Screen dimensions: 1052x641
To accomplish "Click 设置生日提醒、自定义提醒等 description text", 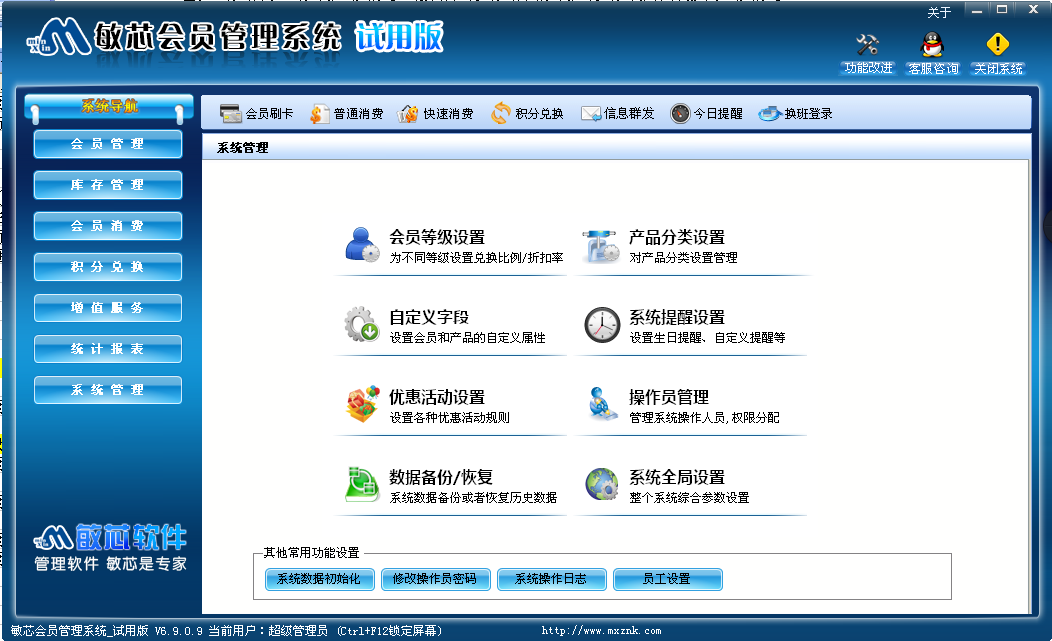I will pos(707,338).
